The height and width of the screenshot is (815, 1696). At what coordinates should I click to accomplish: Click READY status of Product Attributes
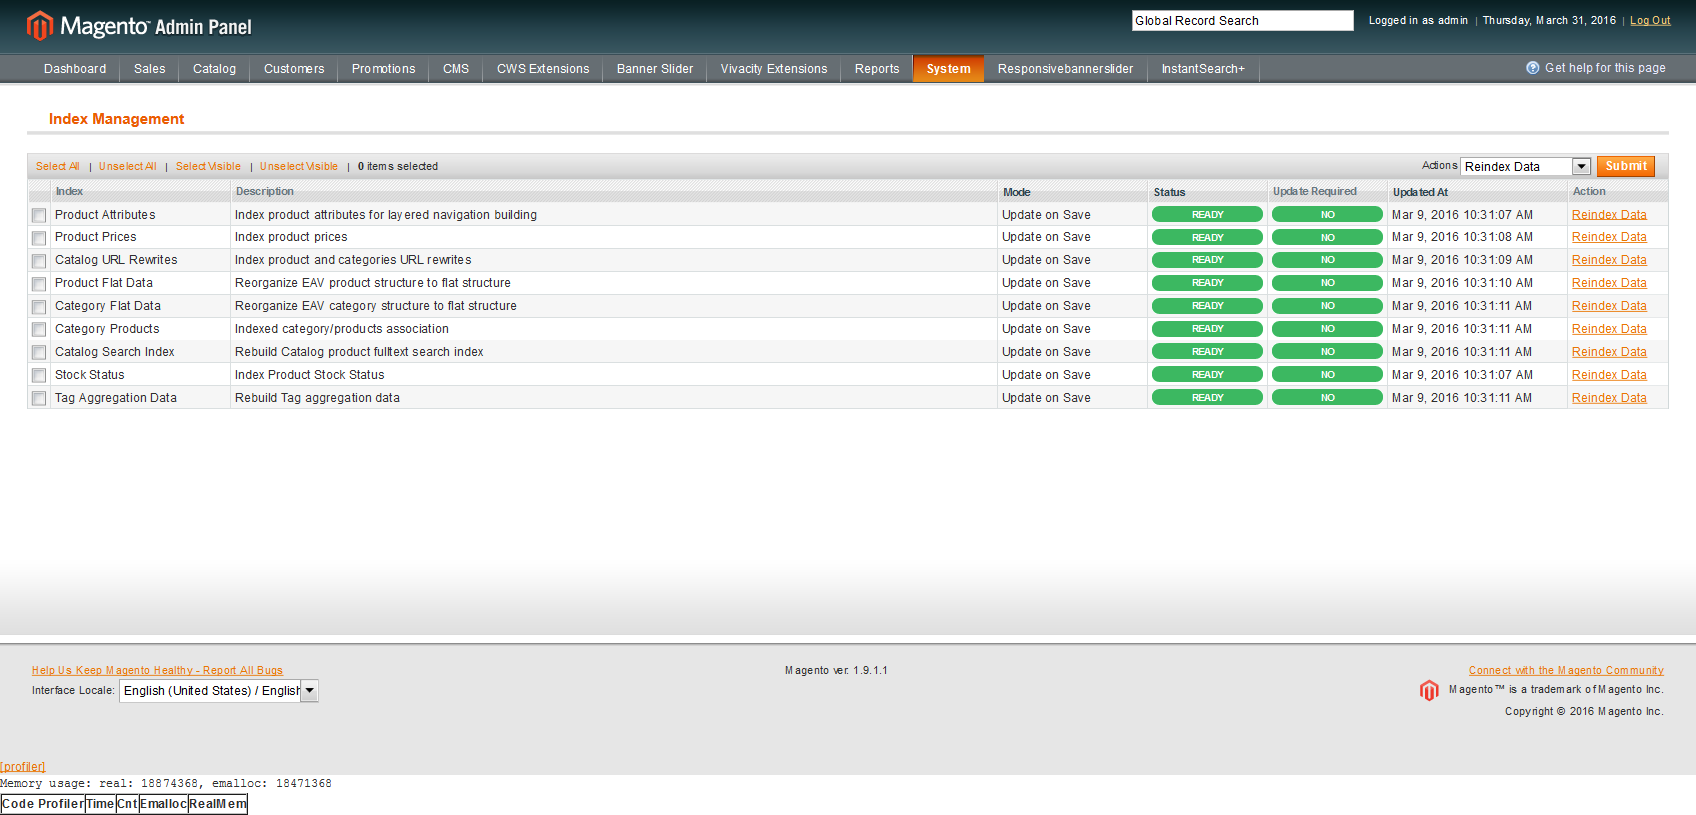click(1207, 215)
